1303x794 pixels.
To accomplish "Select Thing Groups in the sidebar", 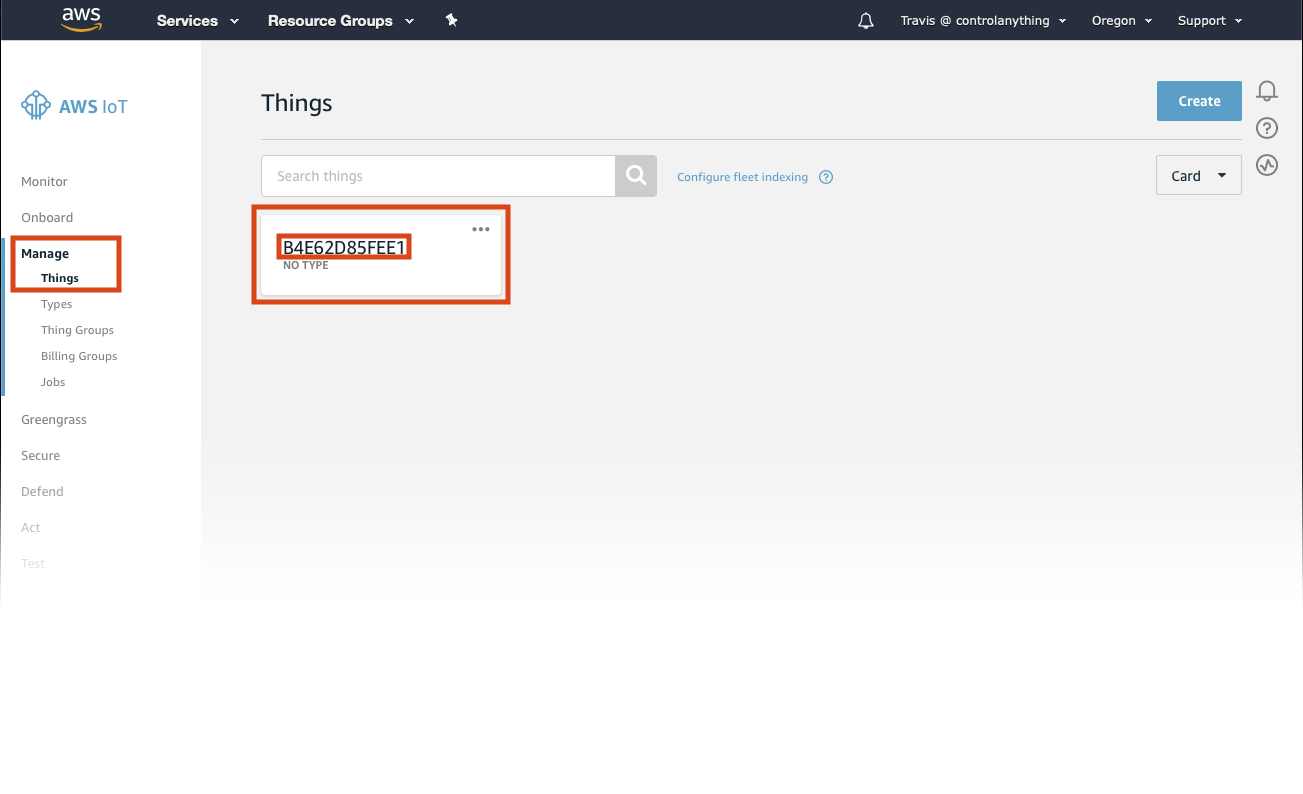I will point(77,329).
